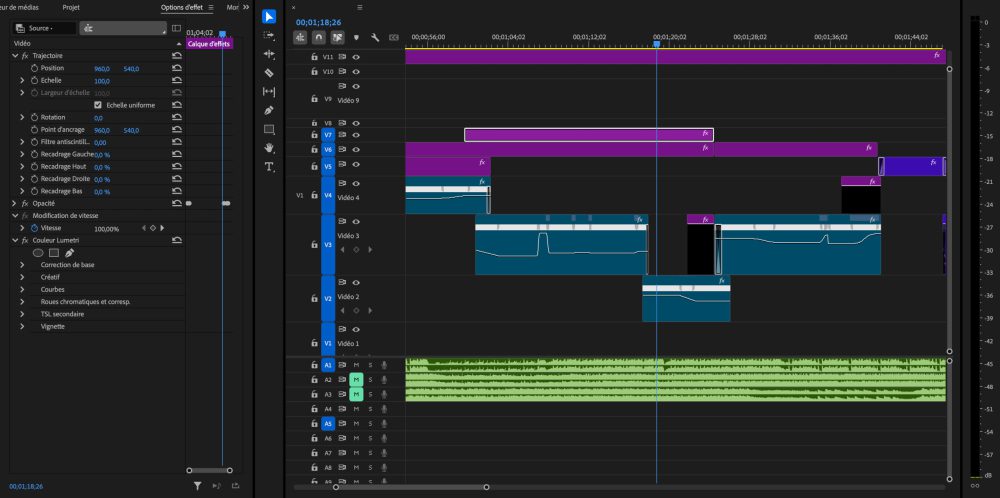Collapse the Trajectoire effect group
1000x498 pixels.
tap(14, 56)
